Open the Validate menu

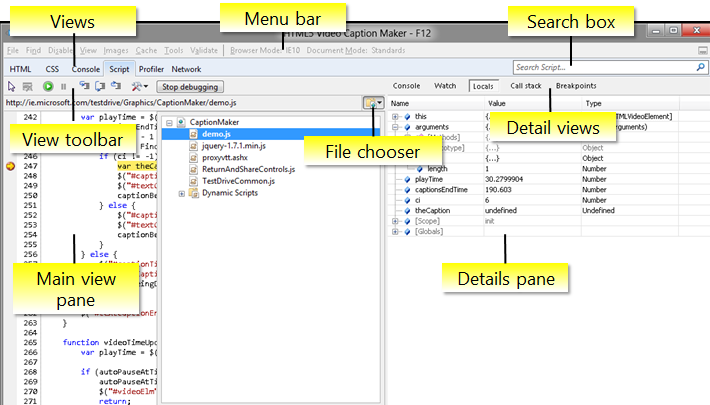204,50
